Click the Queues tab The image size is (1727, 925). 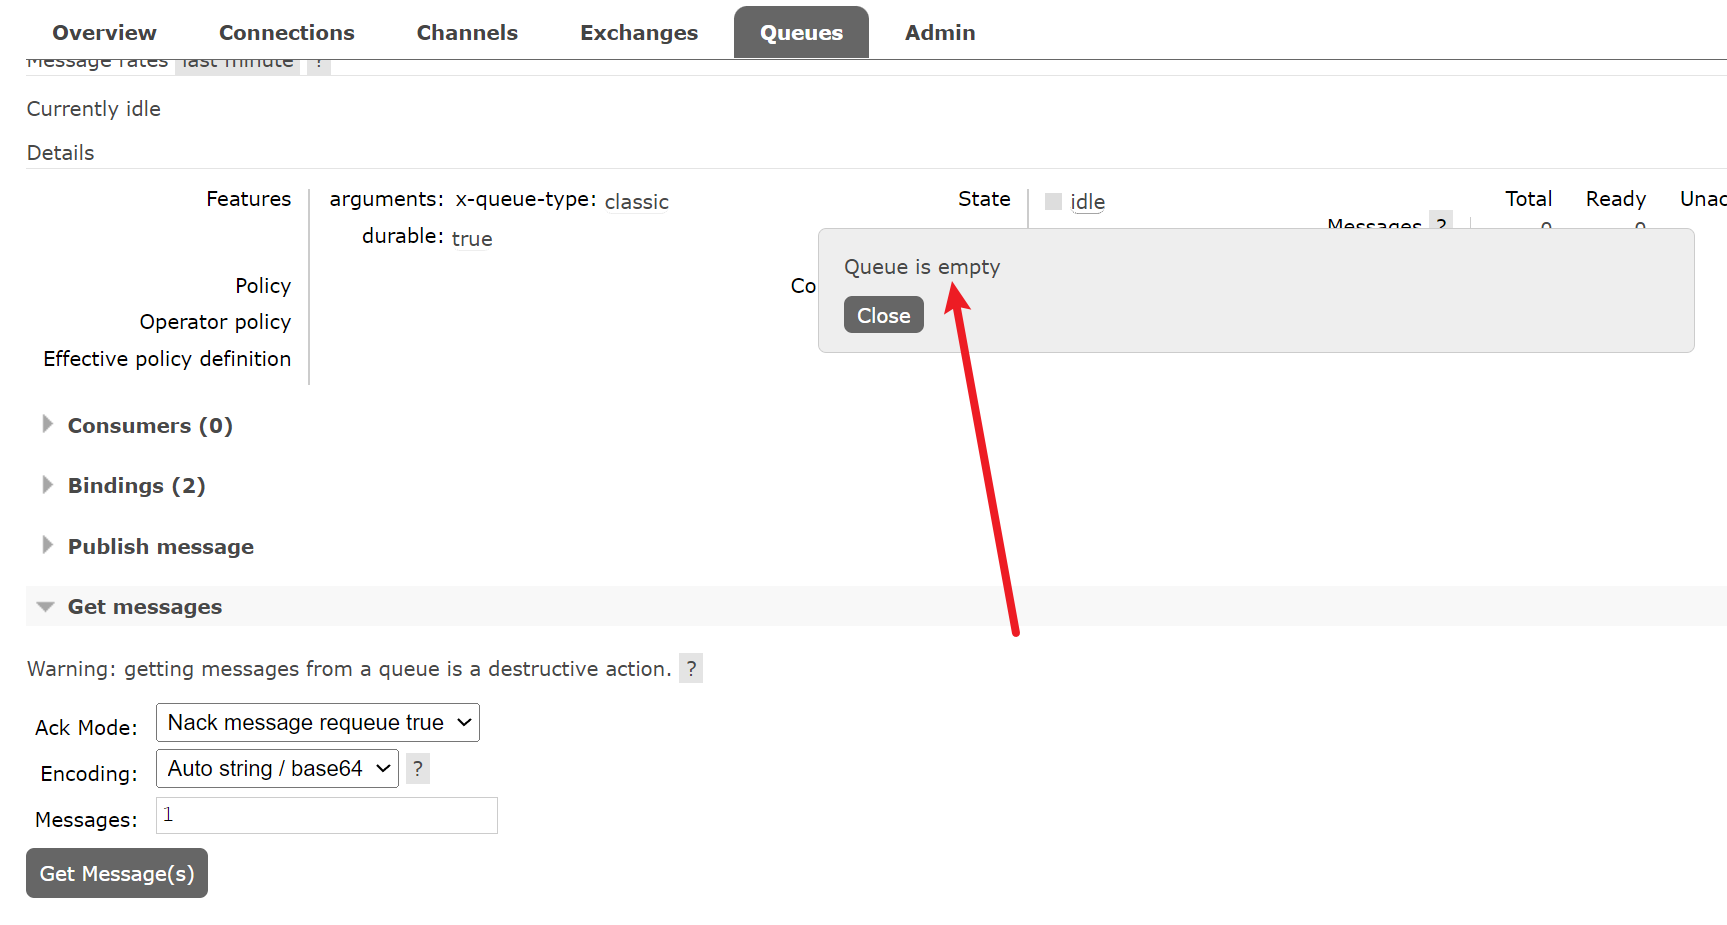(801, 33)
